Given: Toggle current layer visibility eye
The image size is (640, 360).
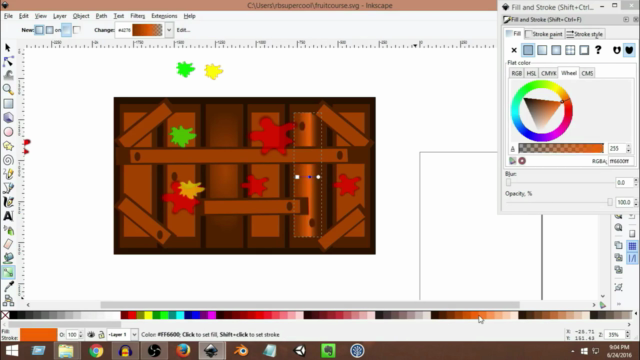Looking at the screenshot, I should [x=91, y=335].
